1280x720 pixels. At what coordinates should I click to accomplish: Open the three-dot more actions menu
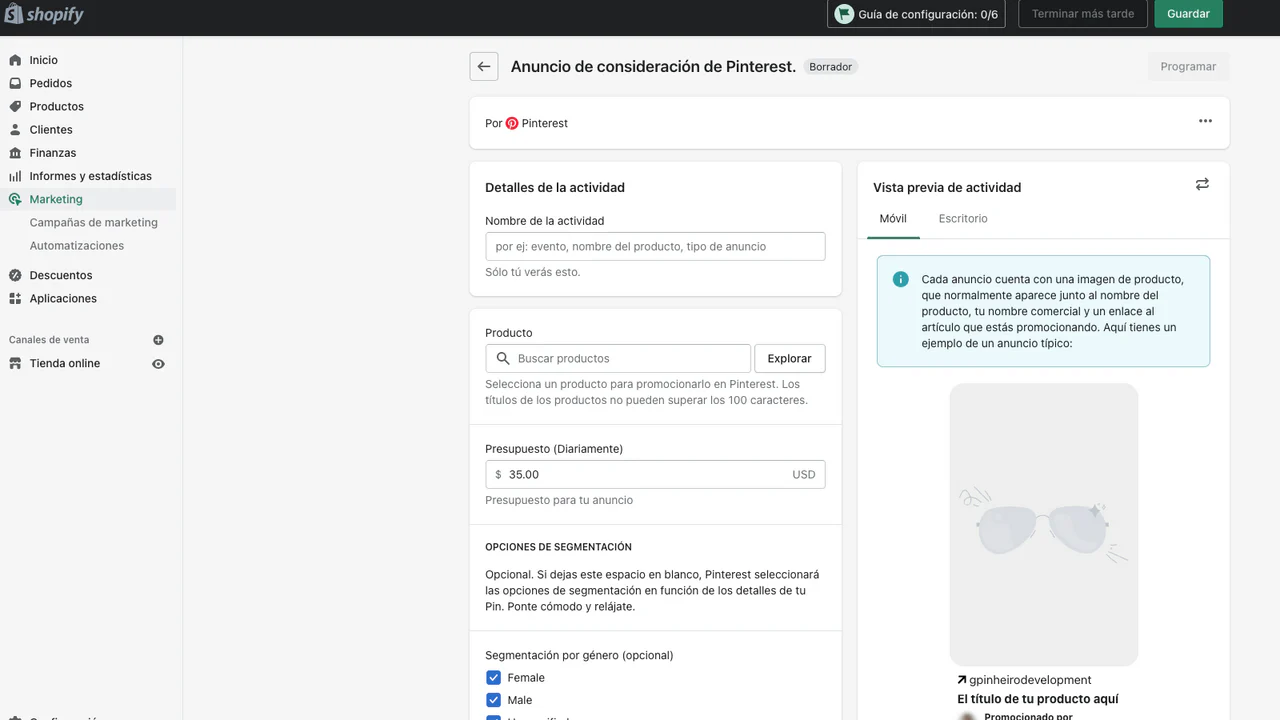[1205, 121]
